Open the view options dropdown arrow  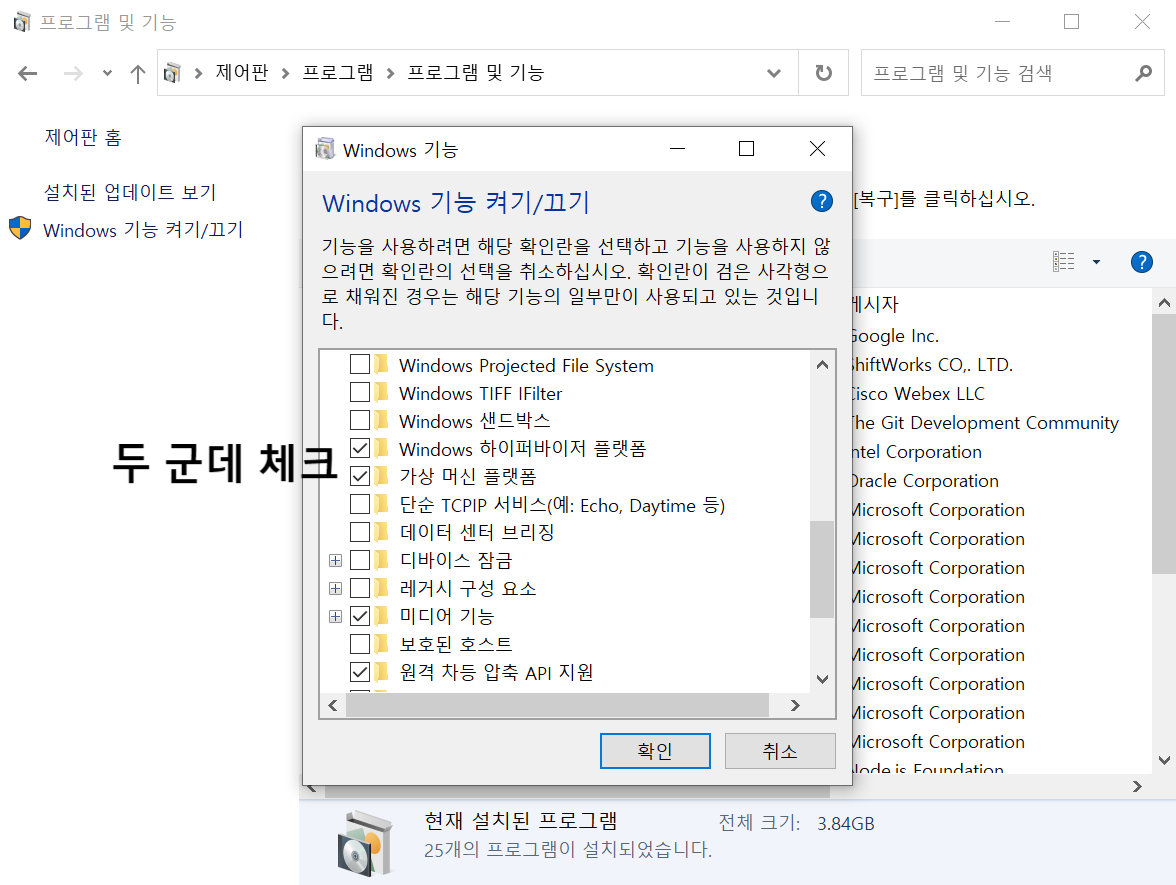pos(1096,262)
